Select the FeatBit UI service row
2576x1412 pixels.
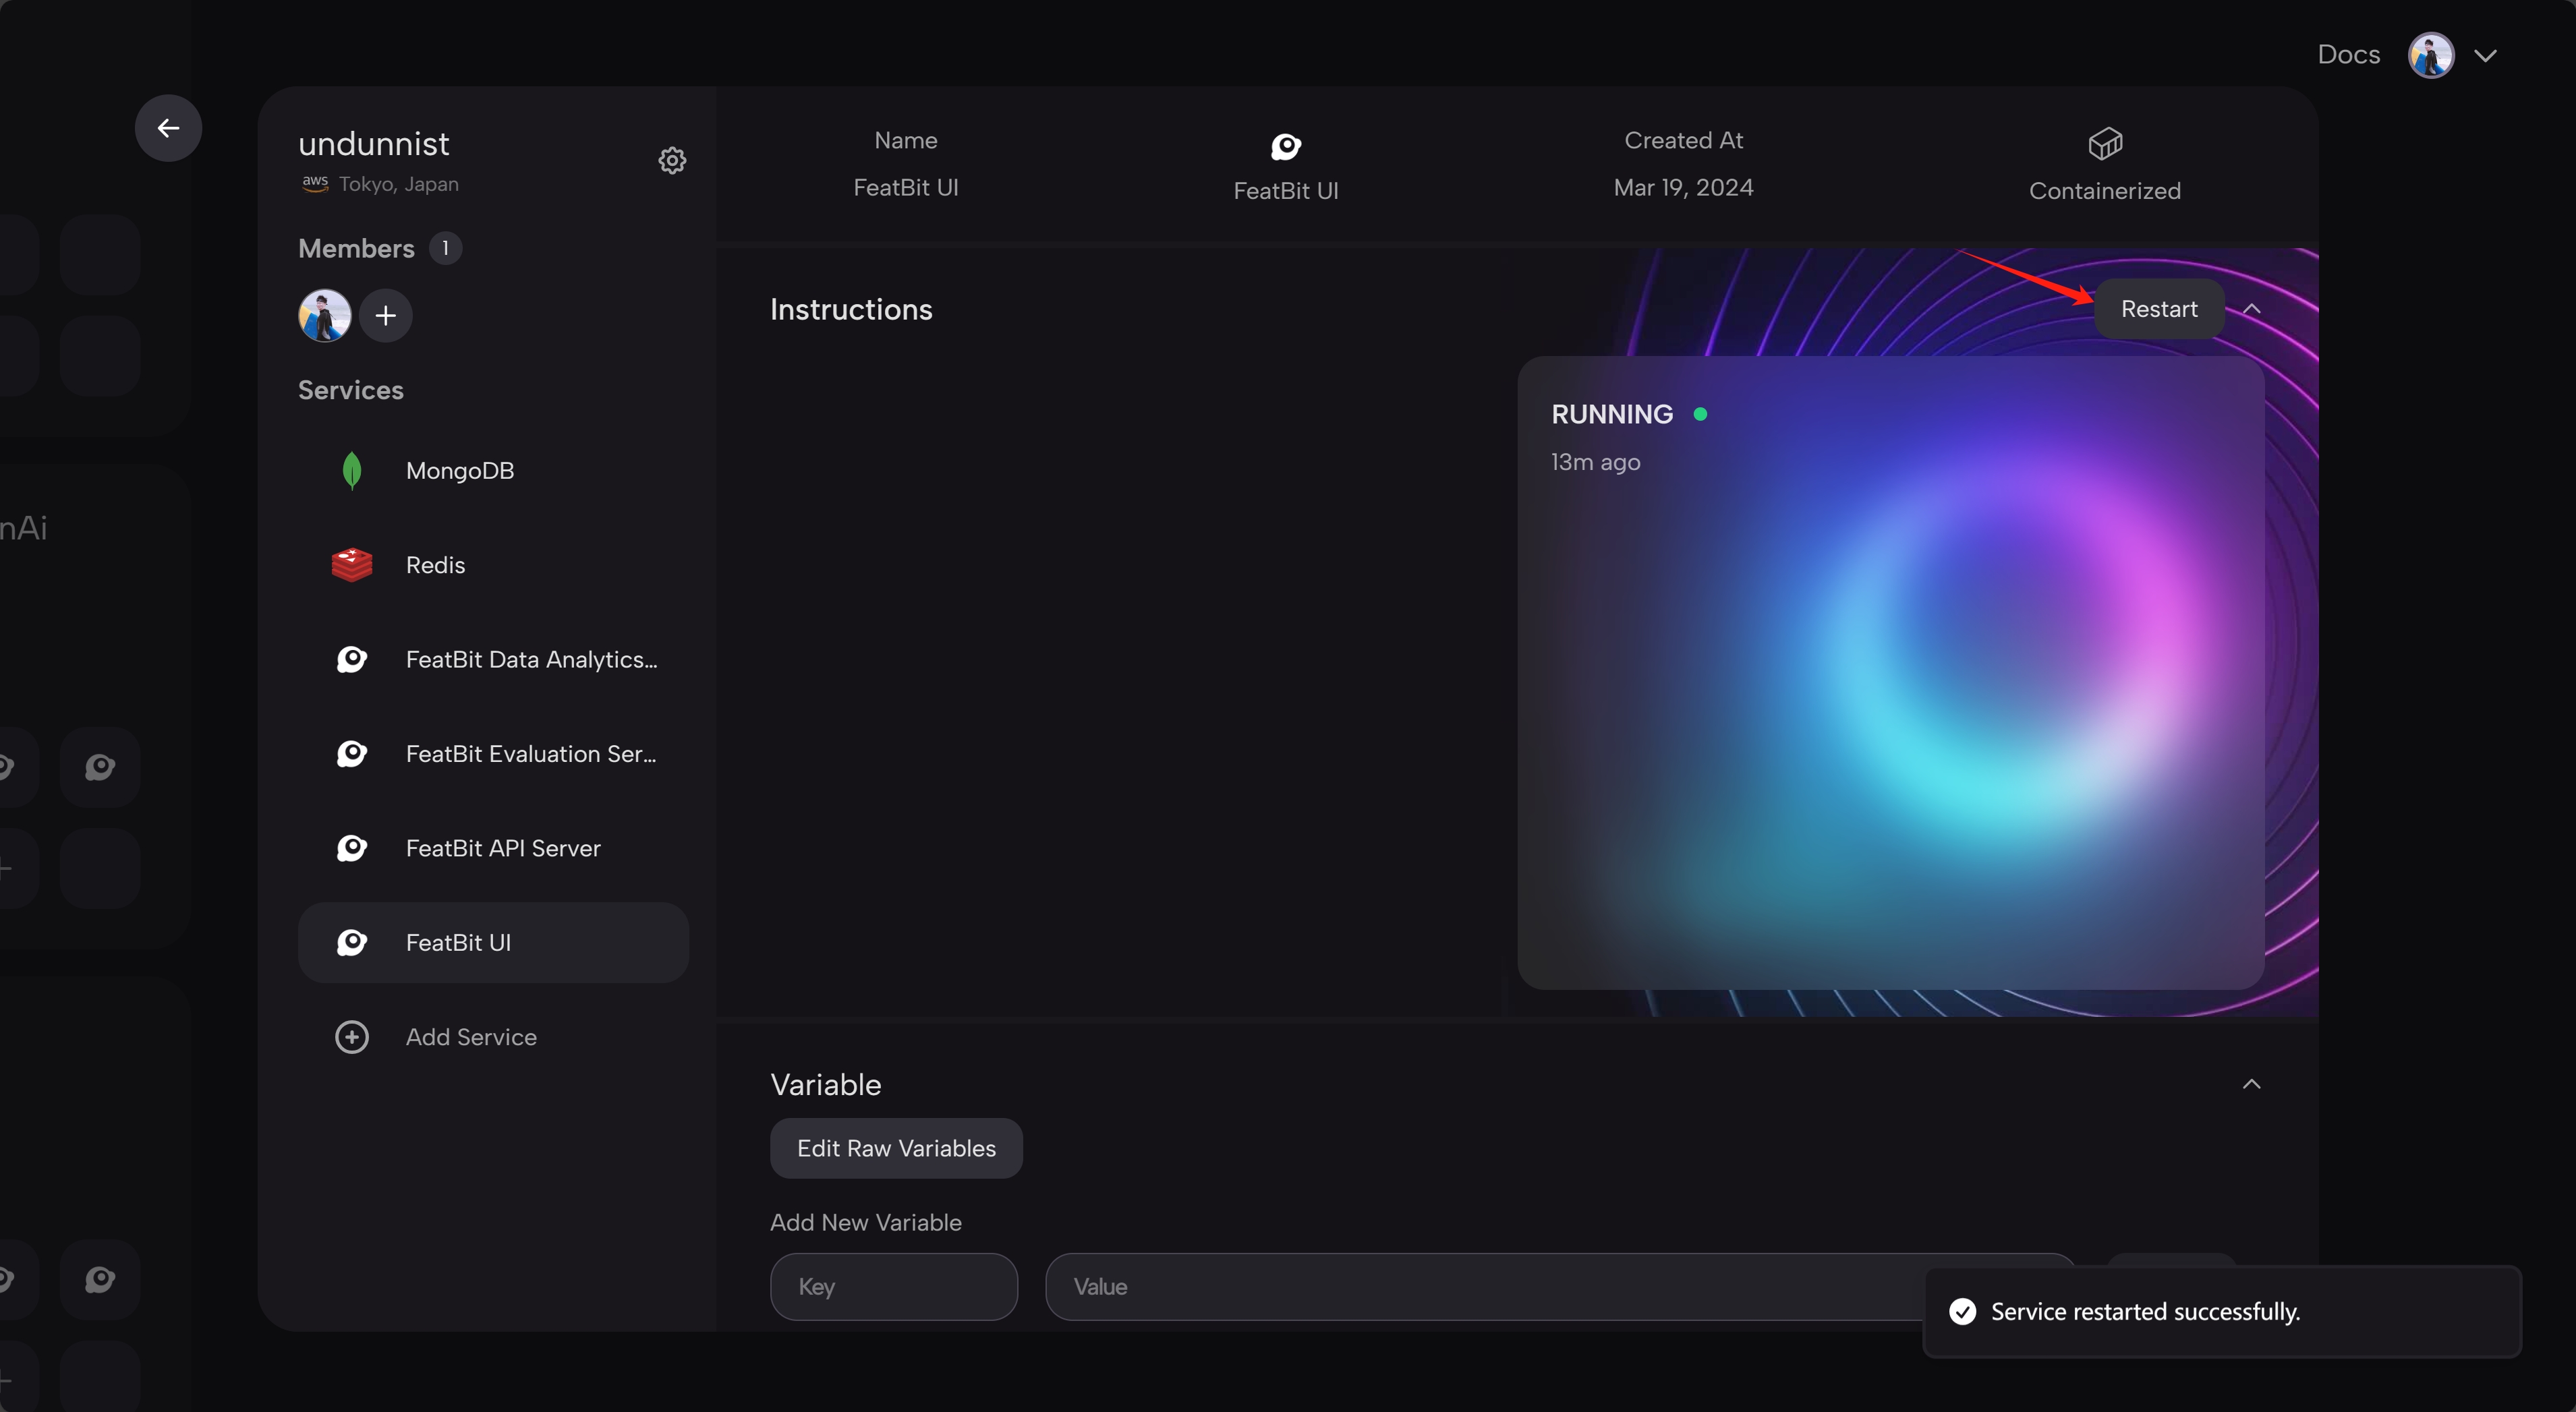(493, 943)
